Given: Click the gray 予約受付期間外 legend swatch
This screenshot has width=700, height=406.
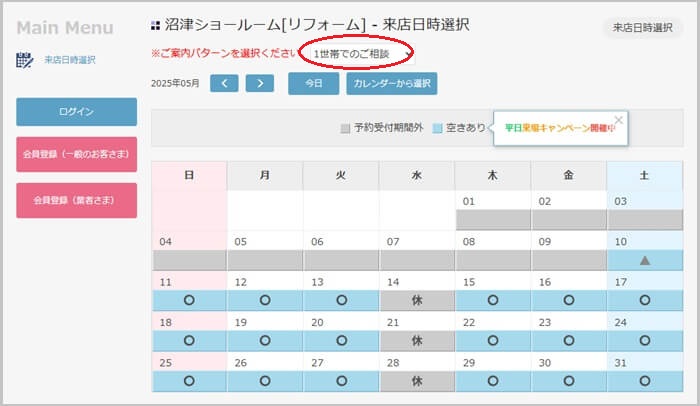Looking at the screenshot, I should pyautogui.click(x=345, y=129).
